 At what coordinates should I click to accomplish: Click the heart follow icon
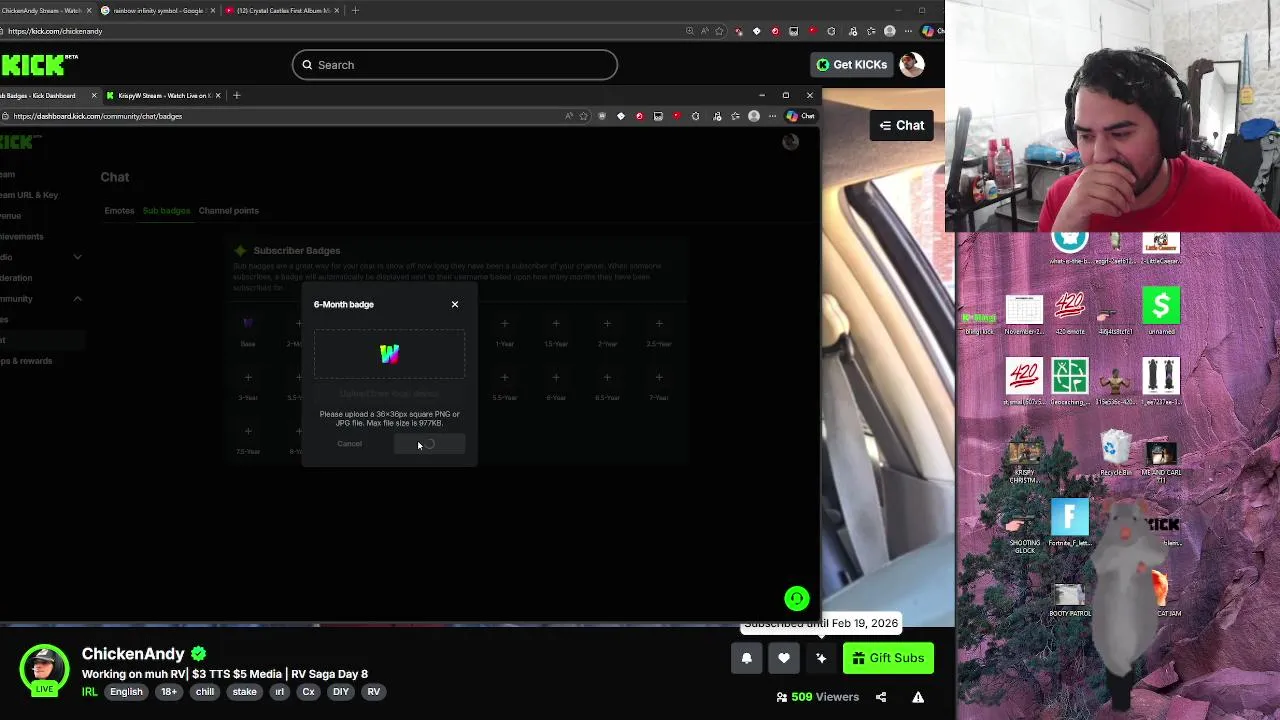(x=784, y=658)
